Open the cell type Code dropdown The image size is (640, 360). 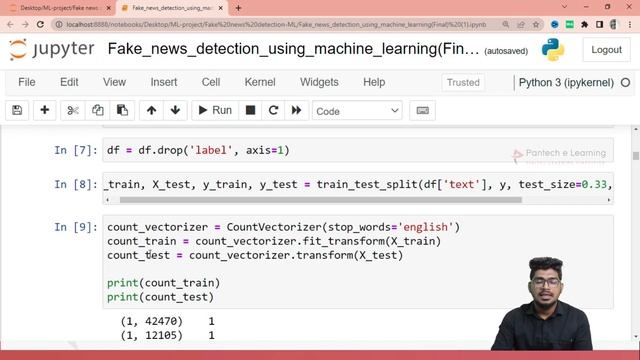(x=357, y=111)
